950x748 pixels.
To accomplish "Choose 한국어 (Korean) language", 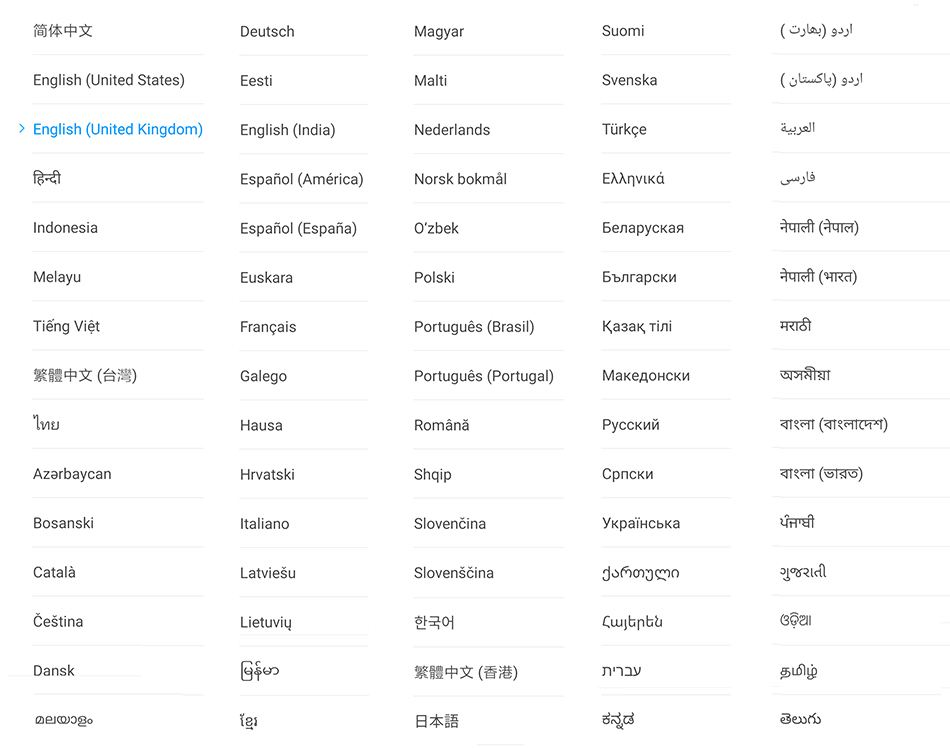I will coord(434,622).
